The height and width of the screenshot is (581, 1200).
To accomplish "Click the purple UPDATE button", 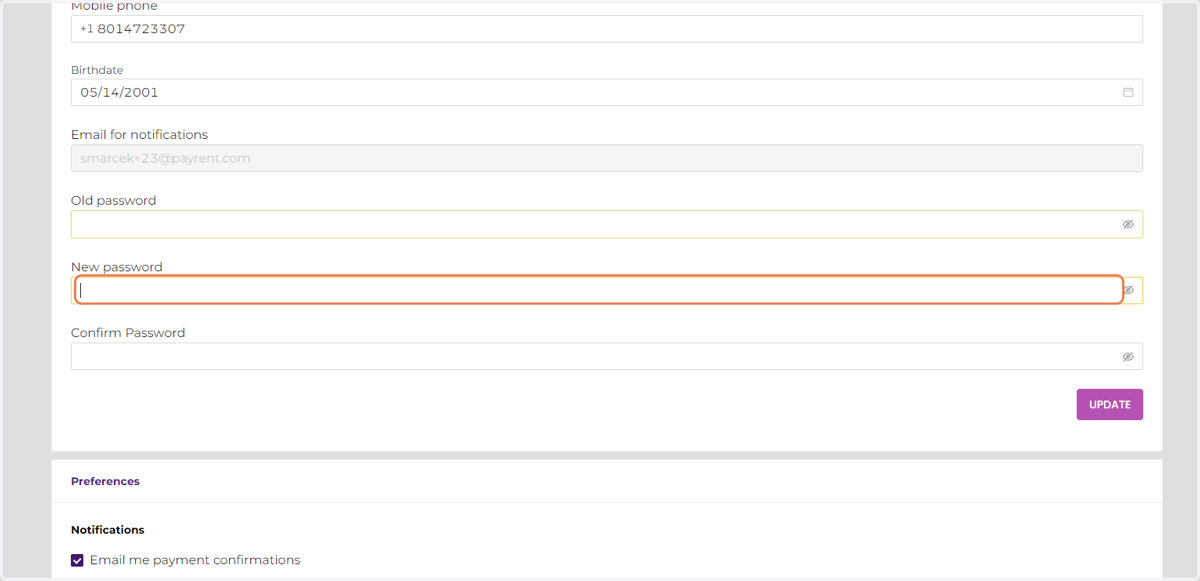I will tap(1109, 404).
